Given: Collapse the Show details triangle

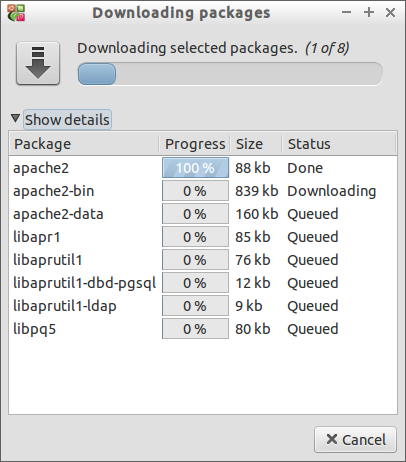Looking at the screenshot, I should (15, 118).
